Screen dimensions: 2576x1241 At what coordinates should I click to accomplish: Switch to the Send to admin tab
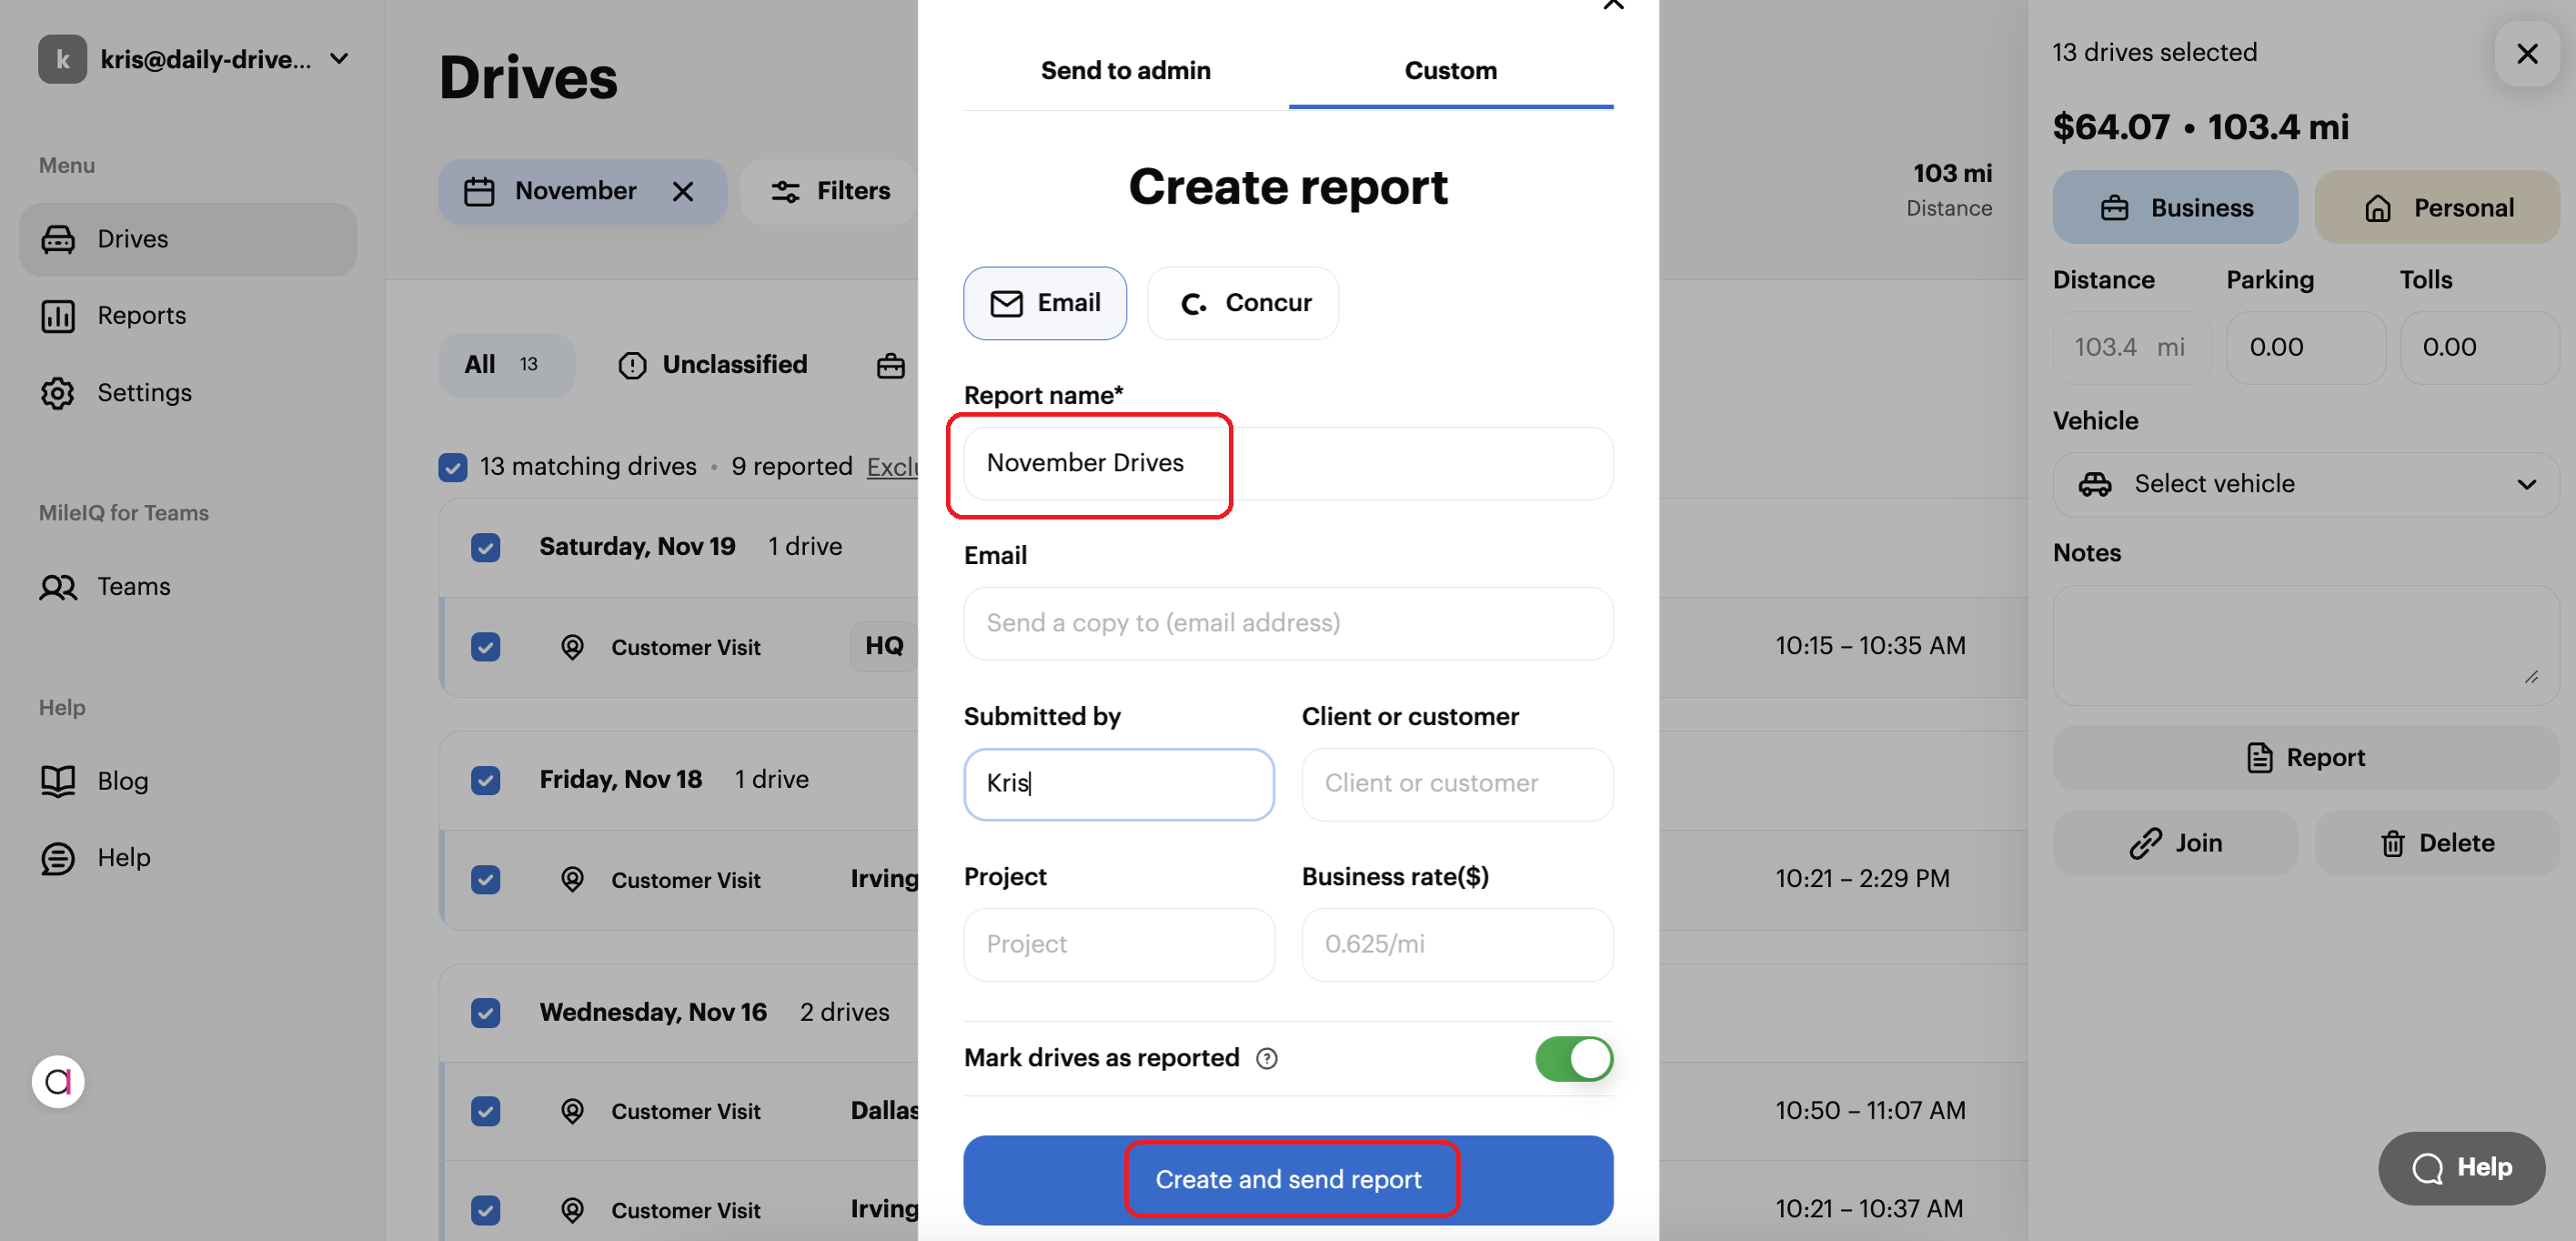[1124, 70]
